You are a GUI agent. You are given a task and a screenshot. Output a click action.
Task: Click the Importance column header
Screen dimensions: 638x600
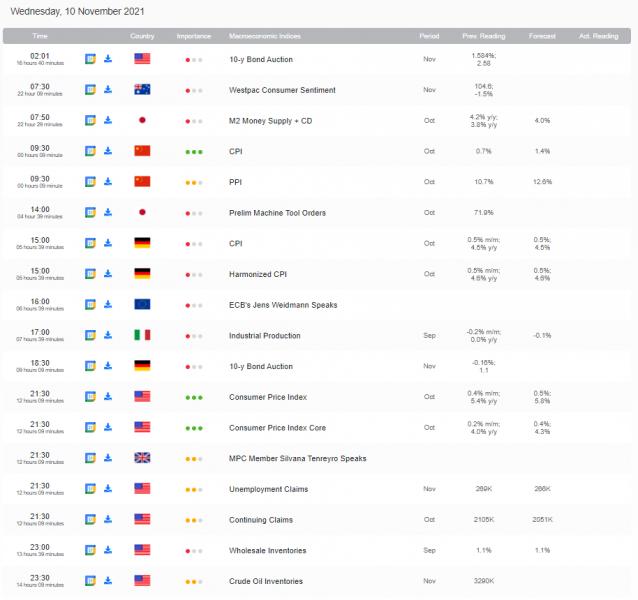point(194,35)
